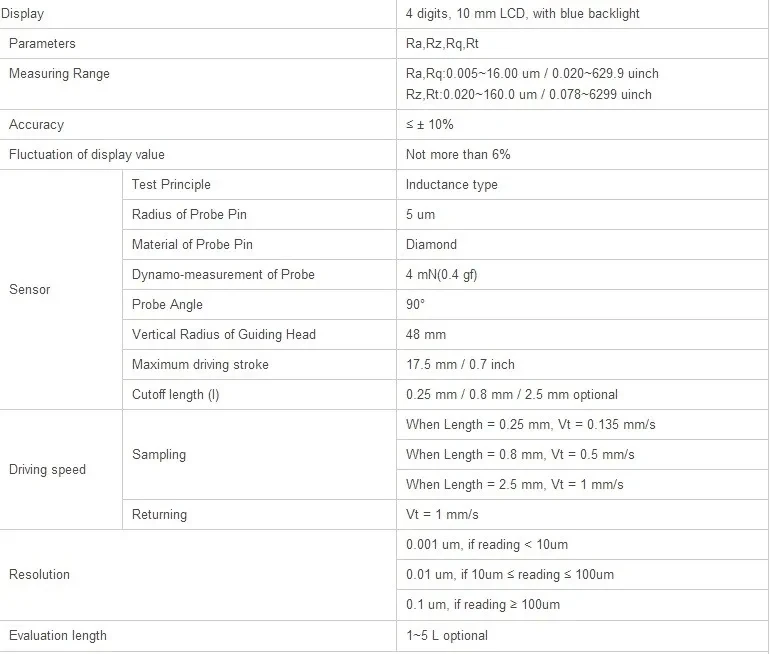The width and height of the screenshot is (770, 654).
Task: Click the 'Returning' label
Action: pos(159,515)
